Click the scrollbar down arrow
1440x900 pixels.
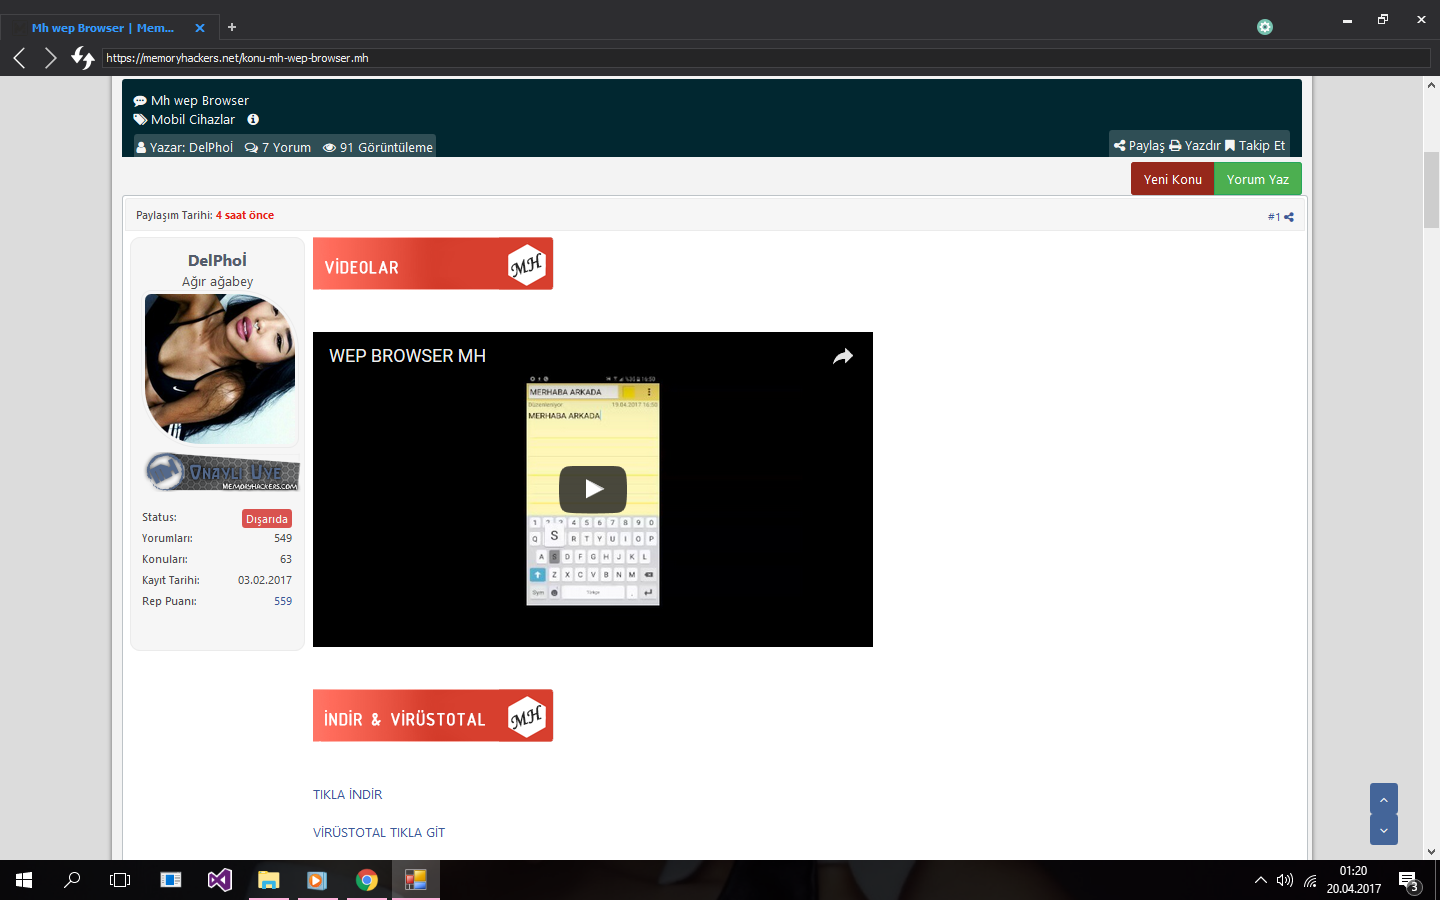click(1432, 852)
